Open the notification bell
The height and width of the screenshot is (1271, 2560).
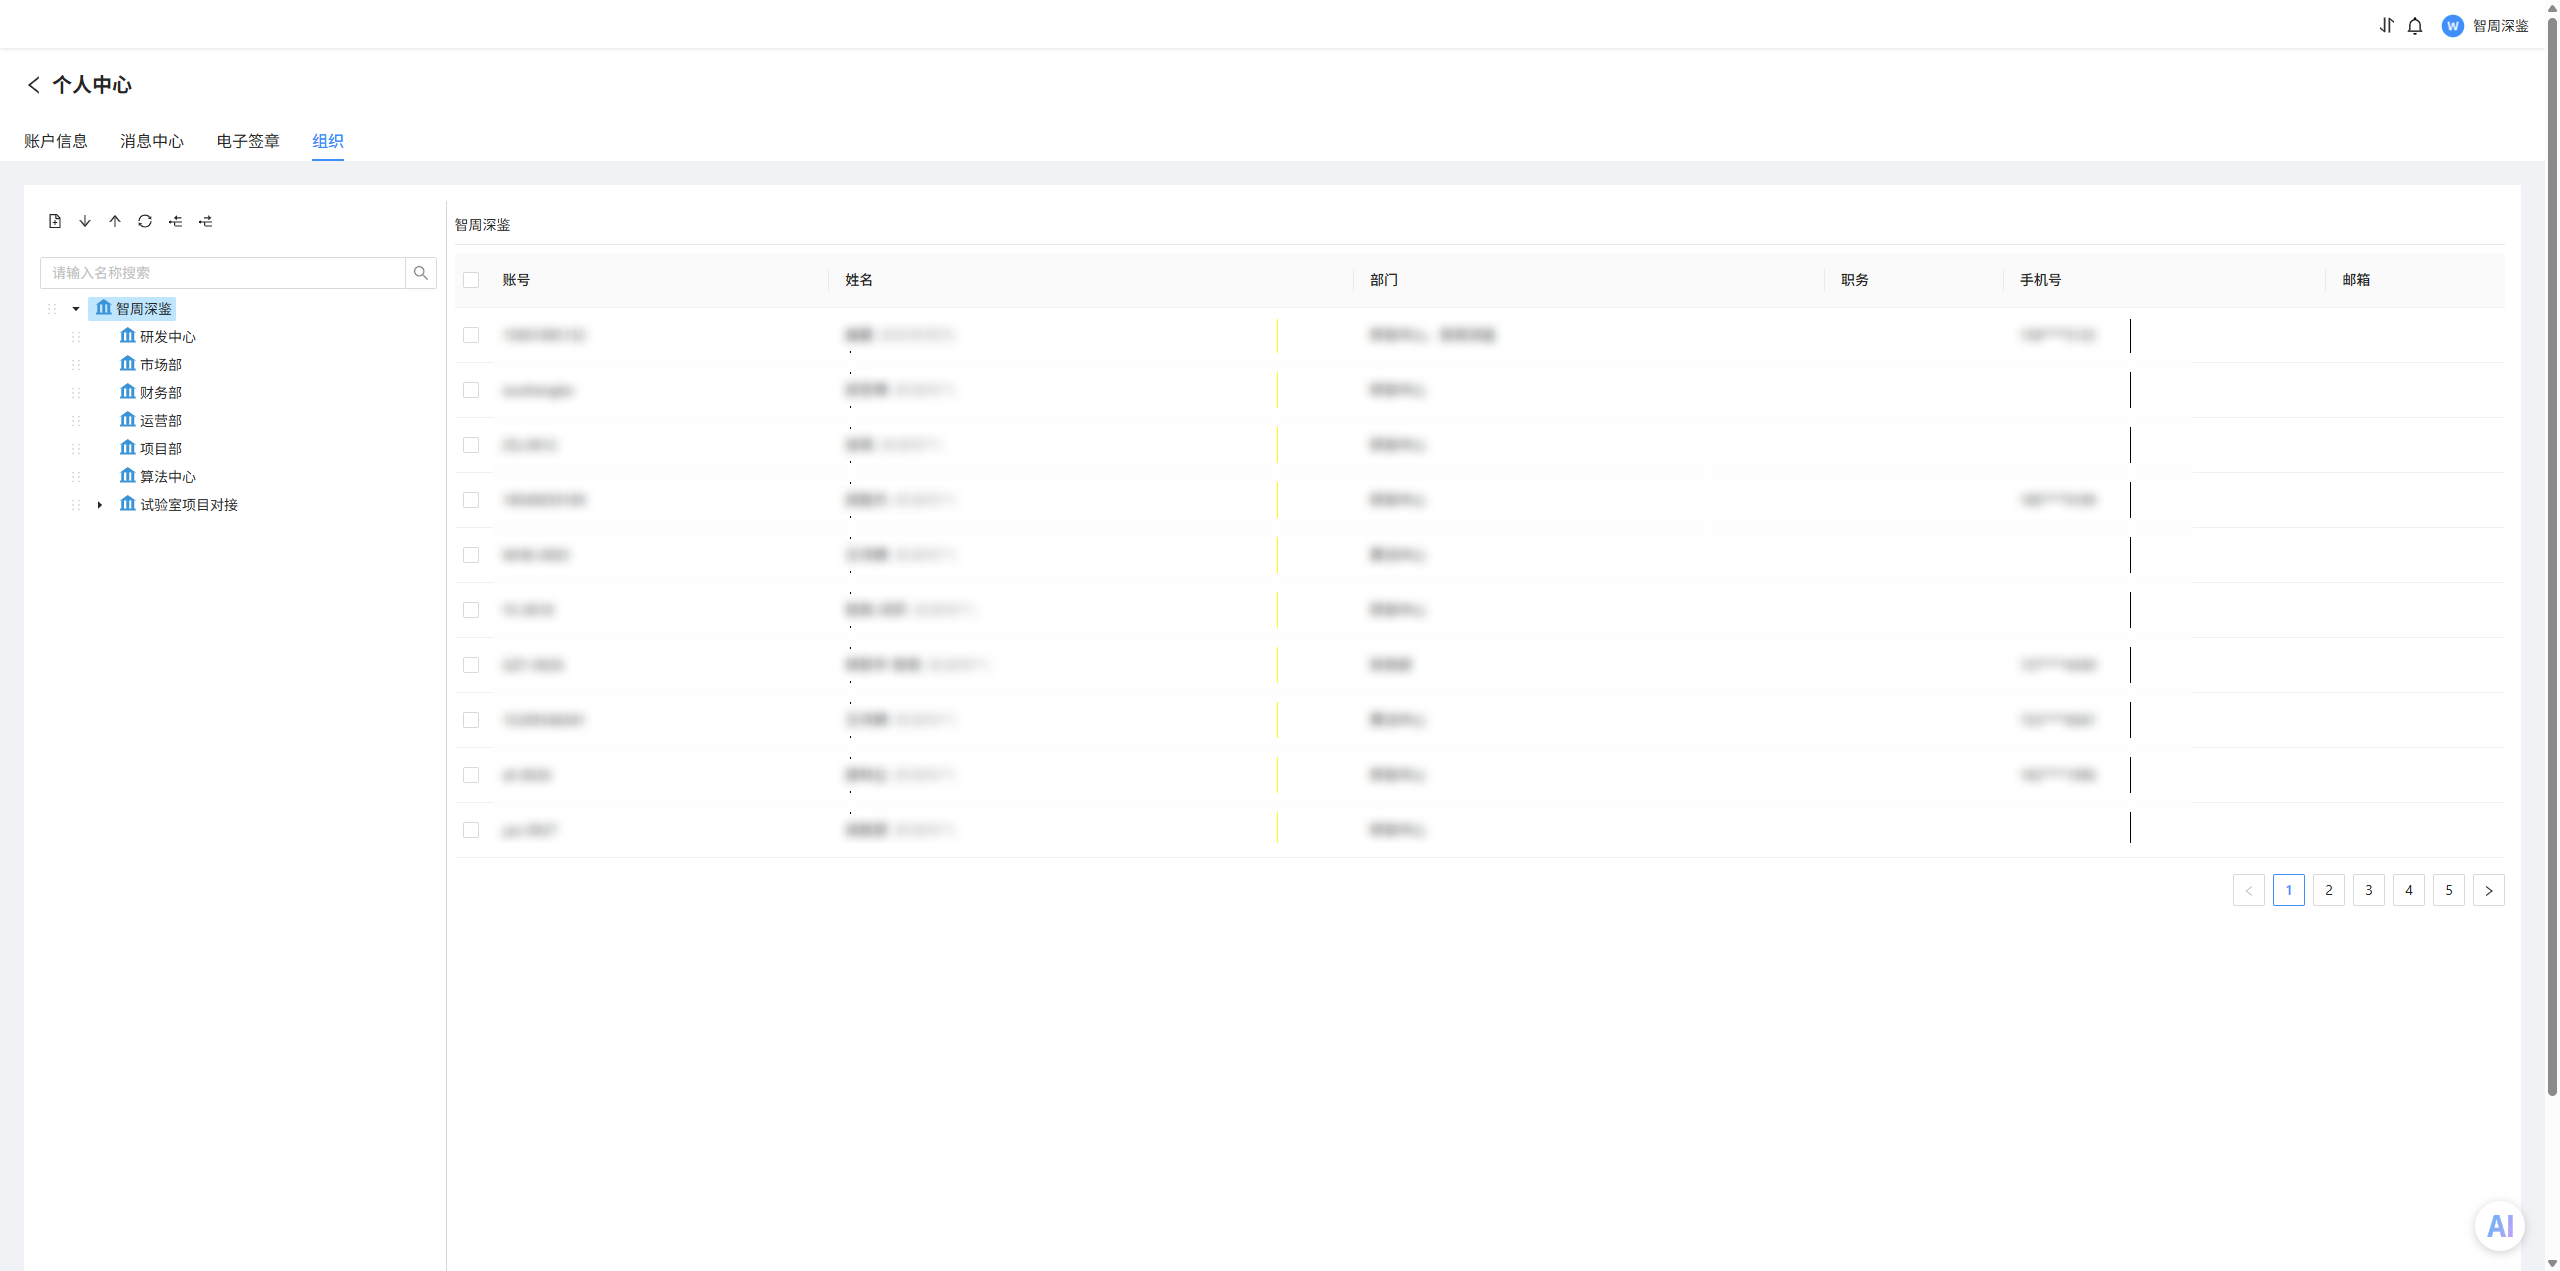click(2415, 26)
